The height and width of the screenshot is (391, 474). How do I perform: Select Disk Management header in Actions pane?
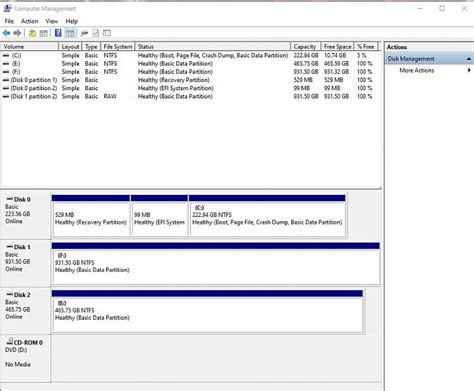pos(429,59)
